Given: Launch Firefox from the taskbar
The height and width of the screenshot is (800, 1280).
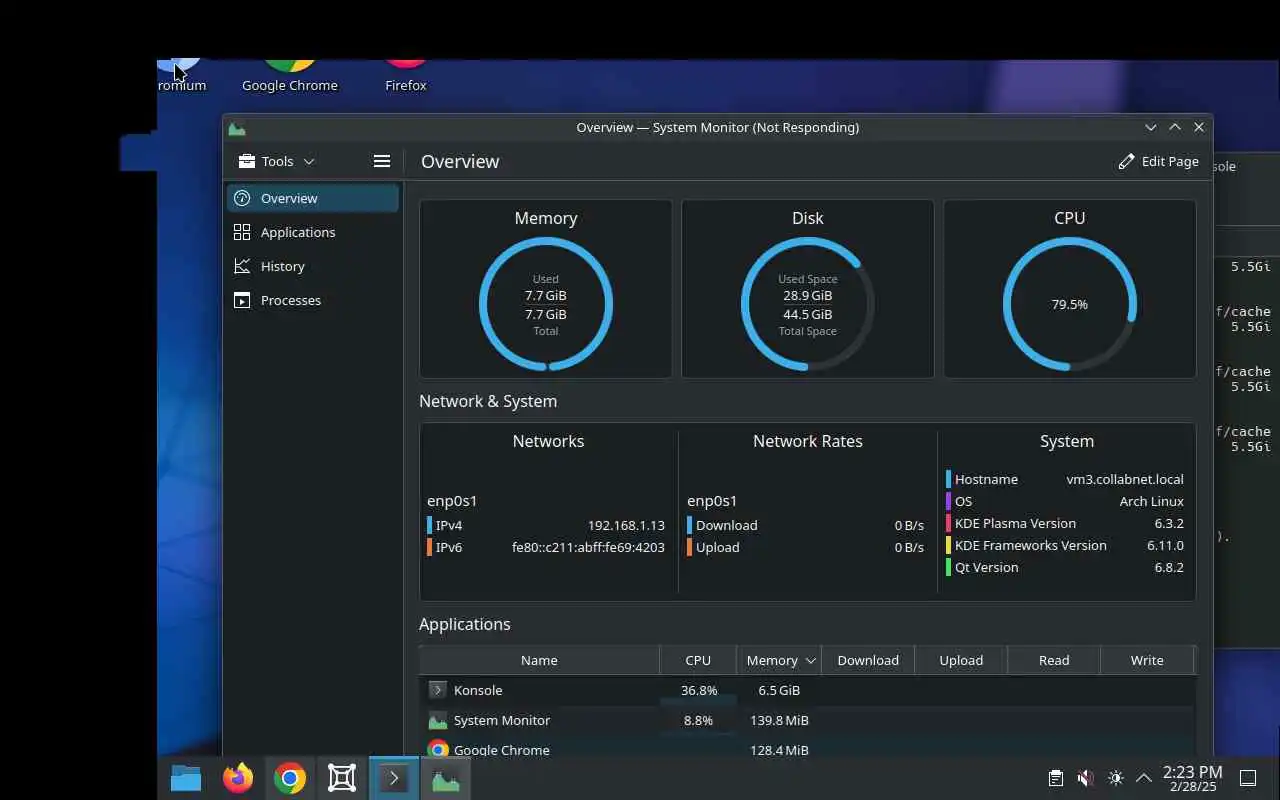Looking at the screenshot, I should tap(238, 778).
